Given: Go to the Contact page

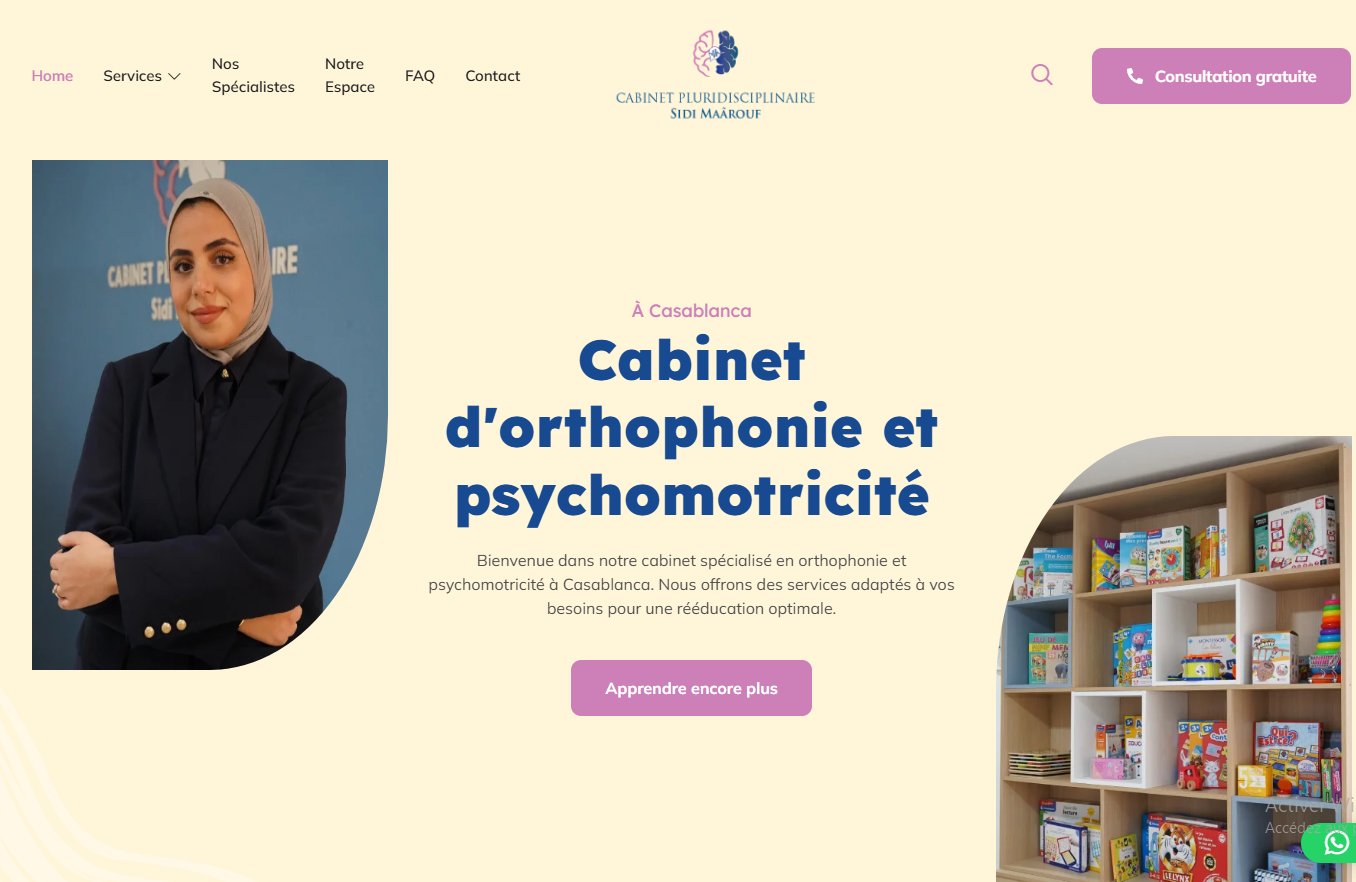Looking at the screenshot, I should pos(493,76).
